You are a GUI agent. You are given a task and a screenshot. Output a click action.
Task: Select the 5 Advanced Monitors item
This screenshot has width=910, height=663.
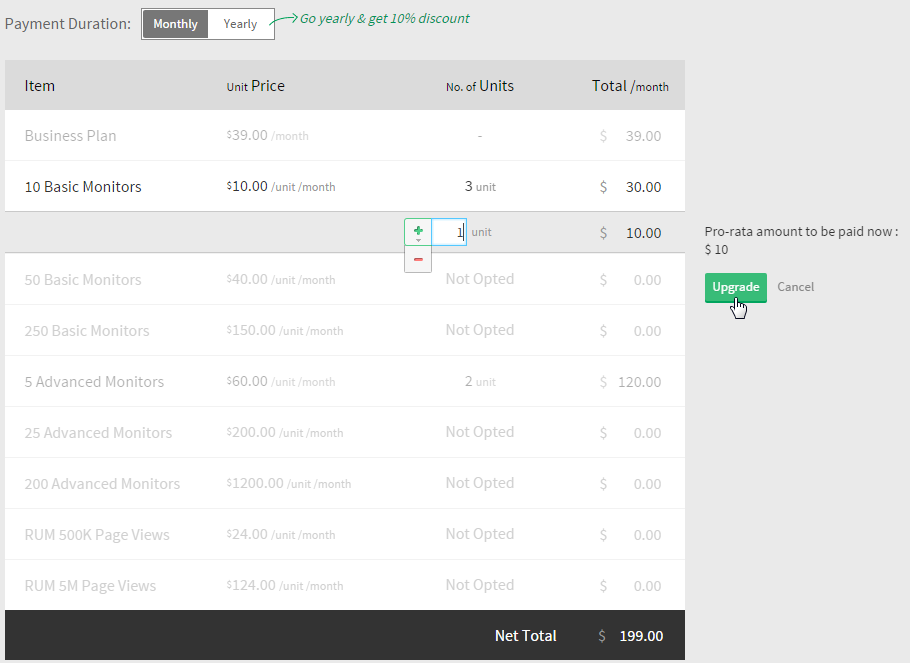[x=94, y=382]
